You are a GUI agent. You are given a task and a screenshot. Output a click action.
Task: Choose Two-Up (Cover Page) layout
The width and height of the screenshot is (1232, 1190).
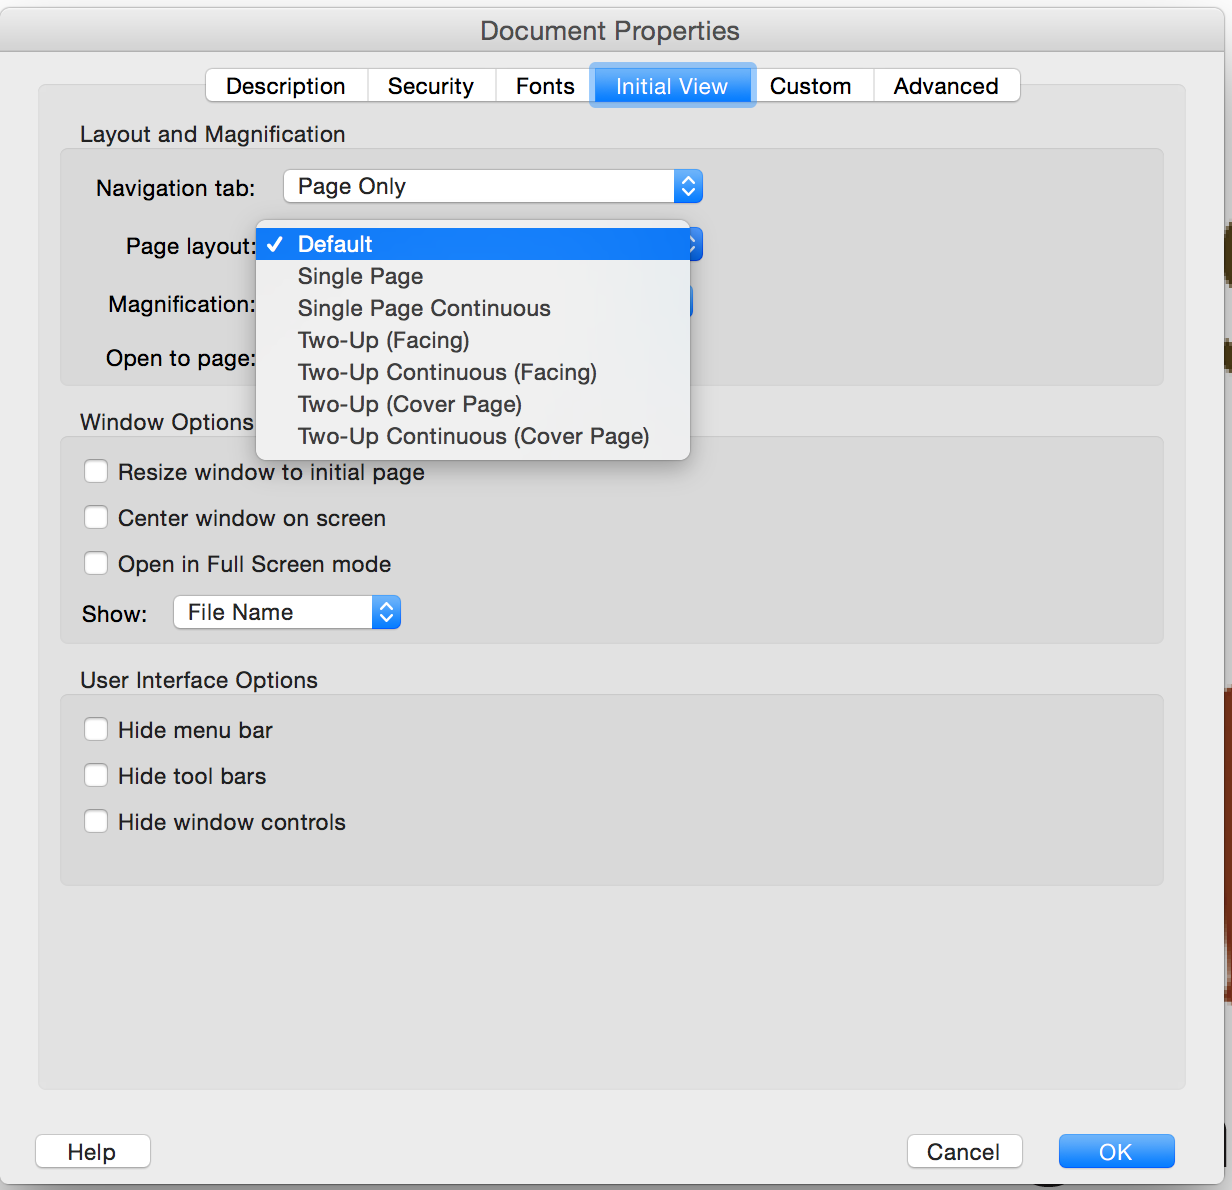409,404
